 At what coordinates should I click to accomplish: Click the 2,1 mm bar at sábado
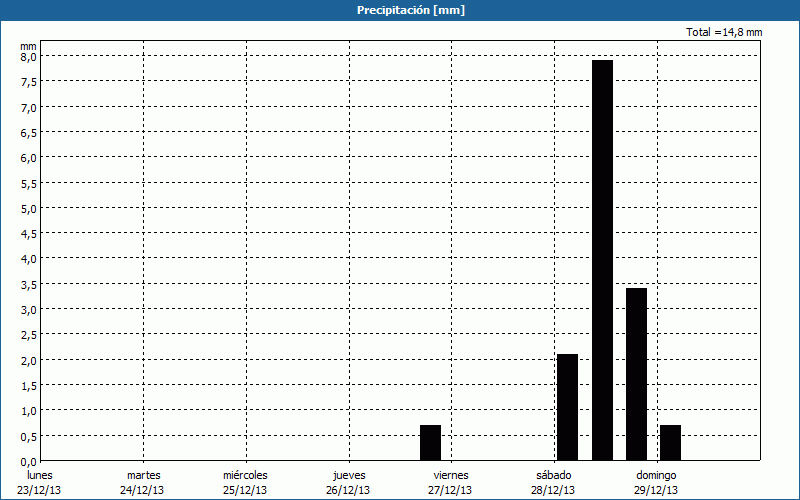(567, 407)
